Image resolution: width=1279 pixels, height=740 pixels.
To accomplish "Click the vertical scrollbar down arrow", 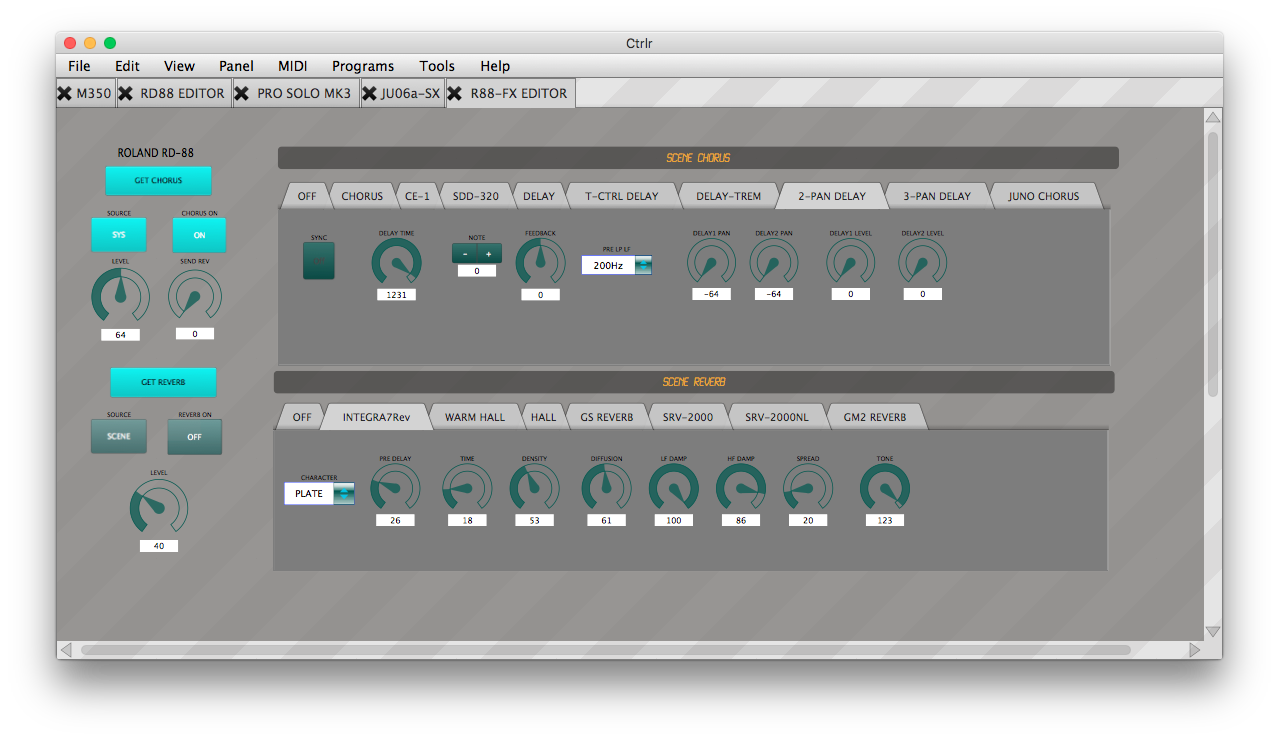I will pyautogui.click(x=1213, y=631).
